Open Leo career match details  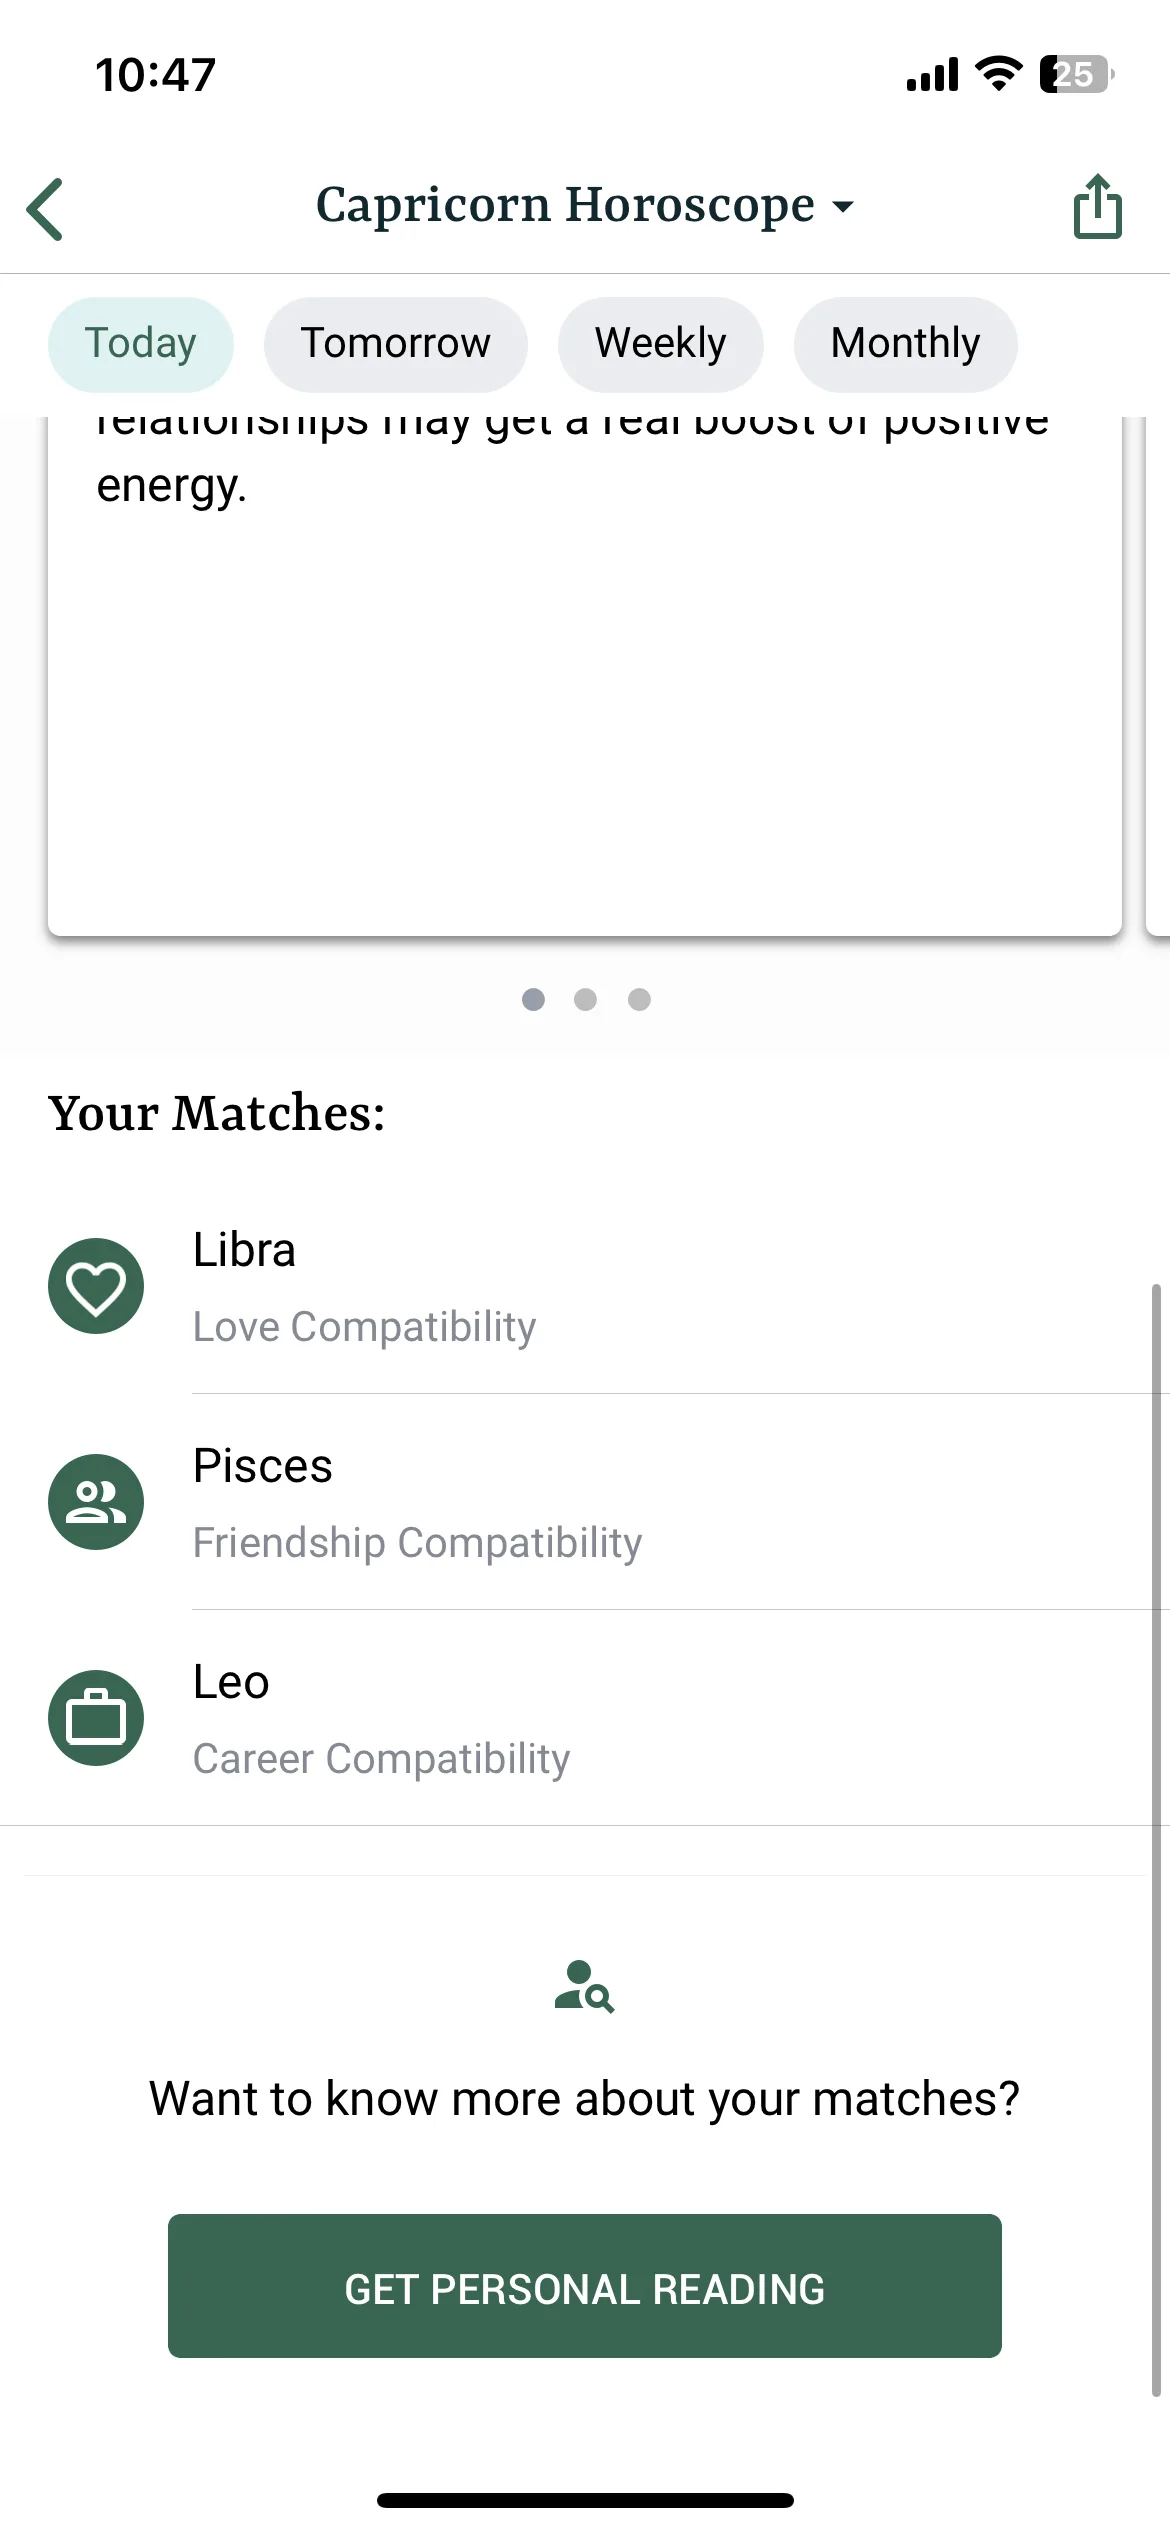point(585,1718)
